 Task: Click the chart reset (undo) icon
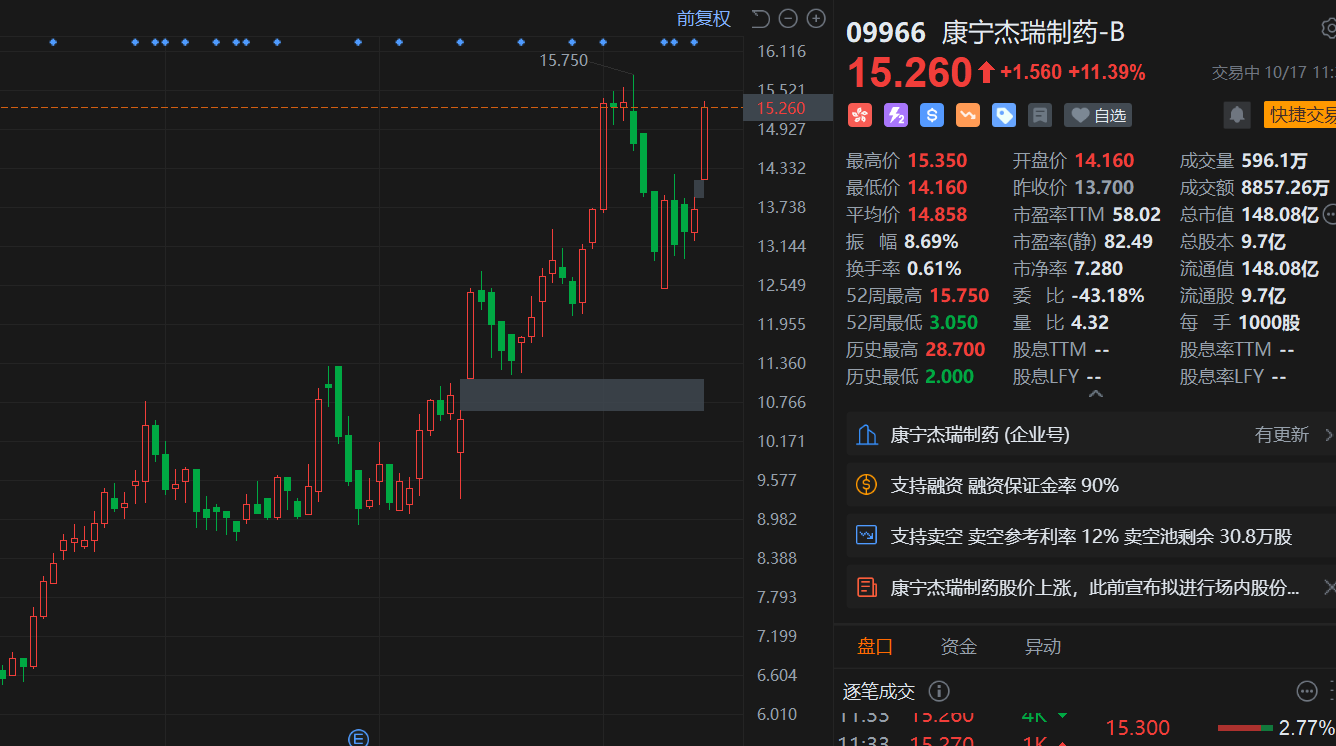point(761,18)
